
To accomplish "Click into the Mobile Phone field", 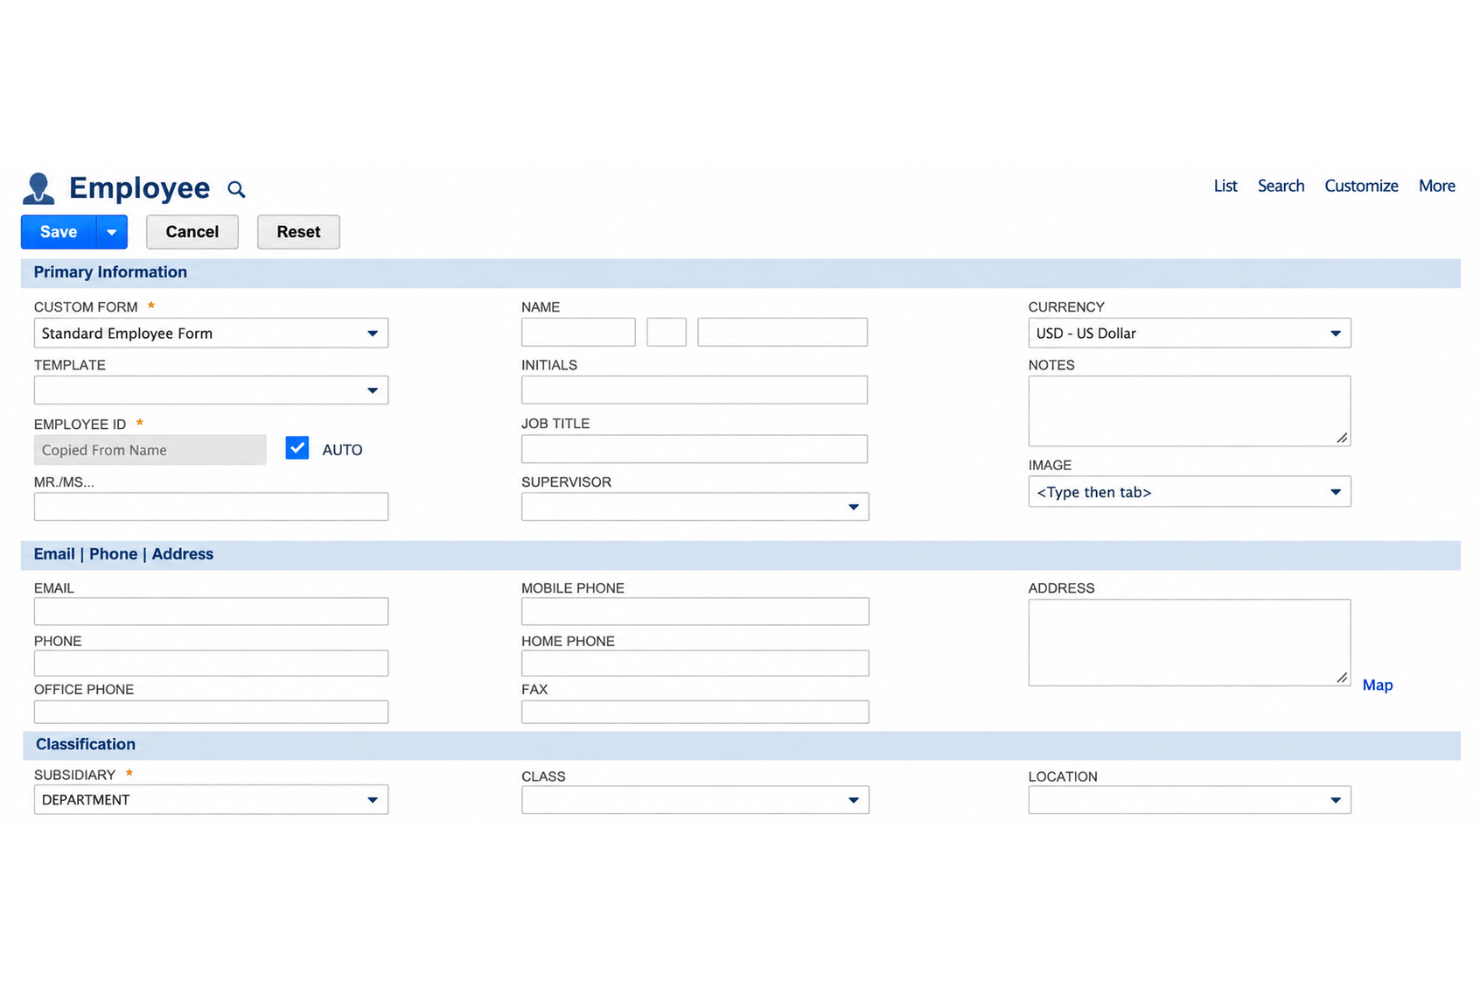I will pyautogui.click(x=695, y=611).
